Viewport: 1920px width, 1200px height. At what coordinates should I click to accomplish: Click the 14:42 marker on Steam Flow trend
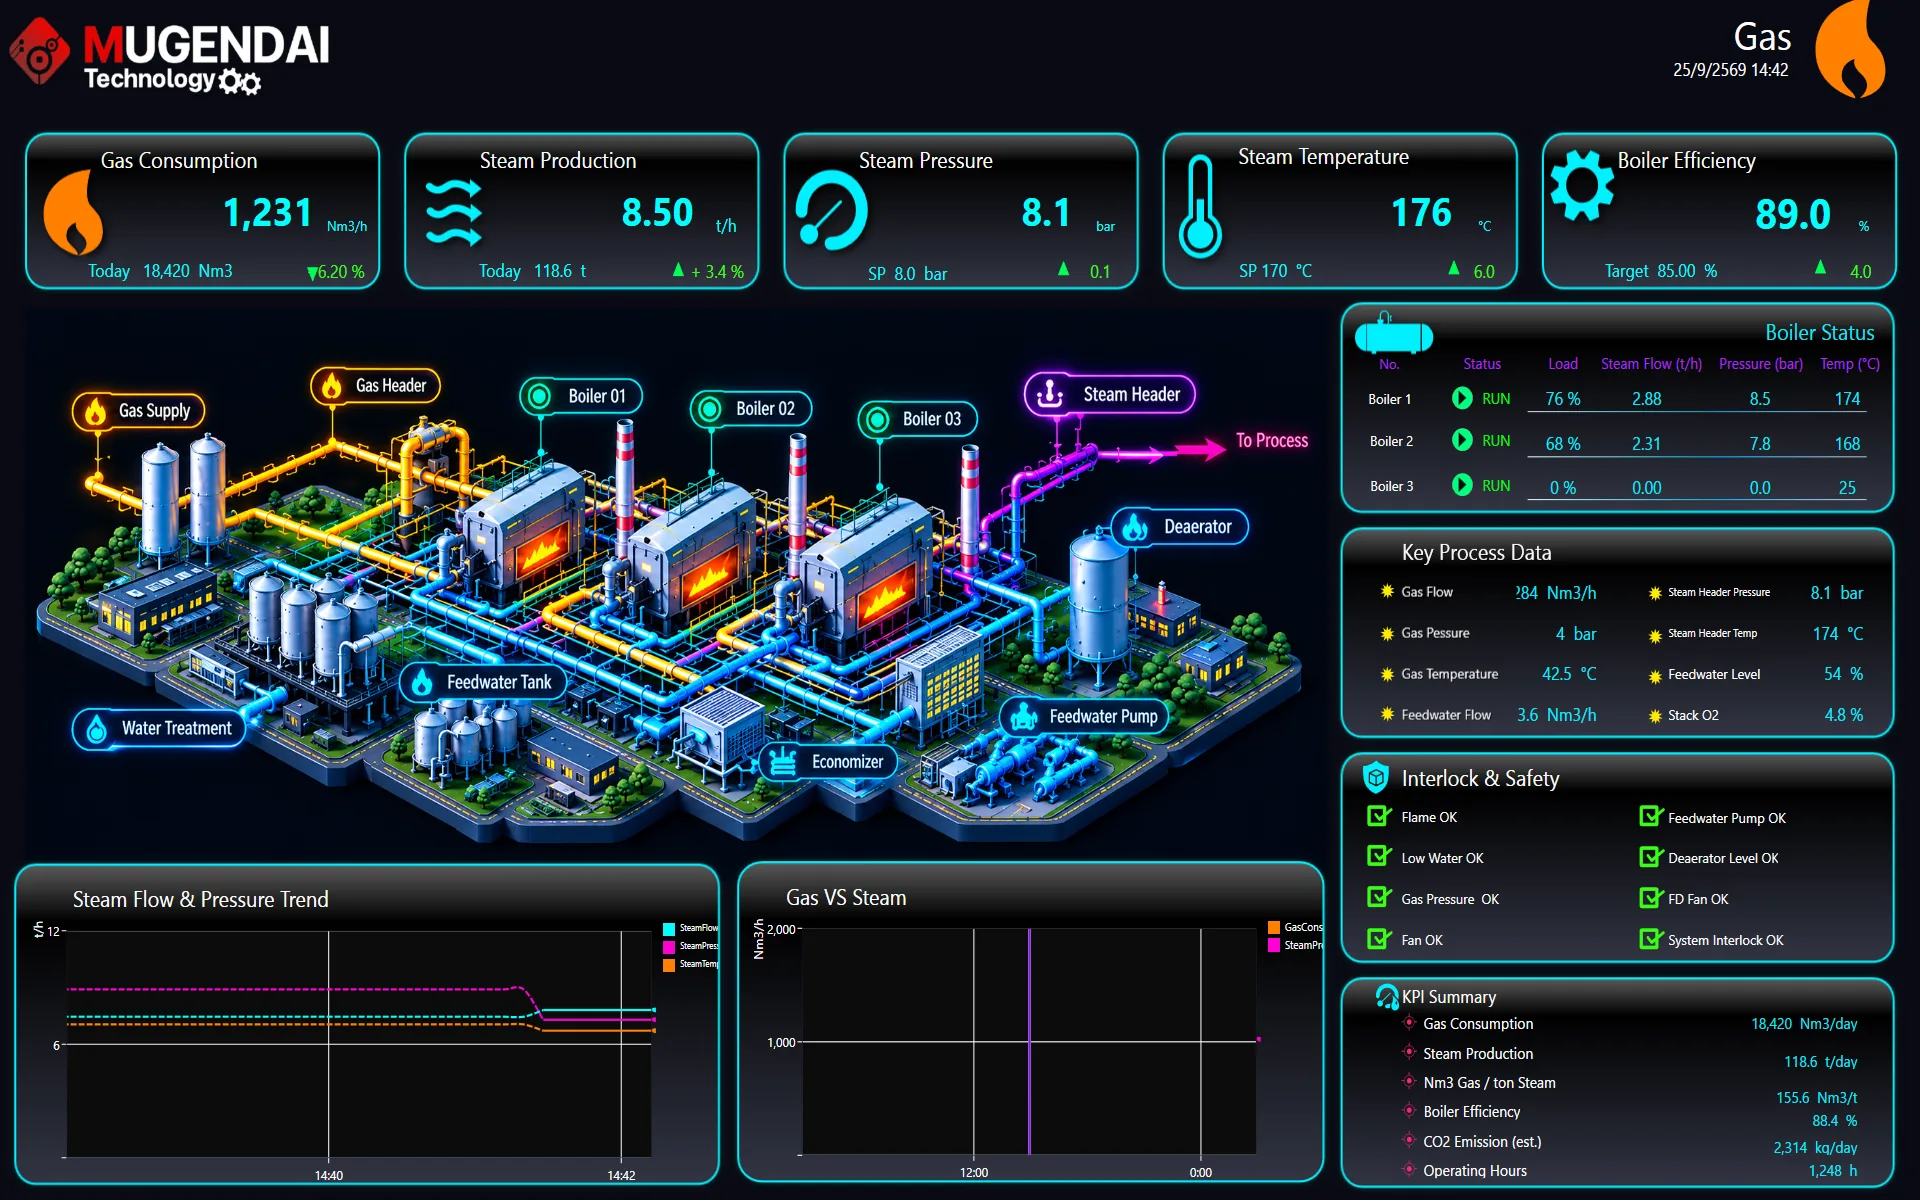[x=621, y=1175]
